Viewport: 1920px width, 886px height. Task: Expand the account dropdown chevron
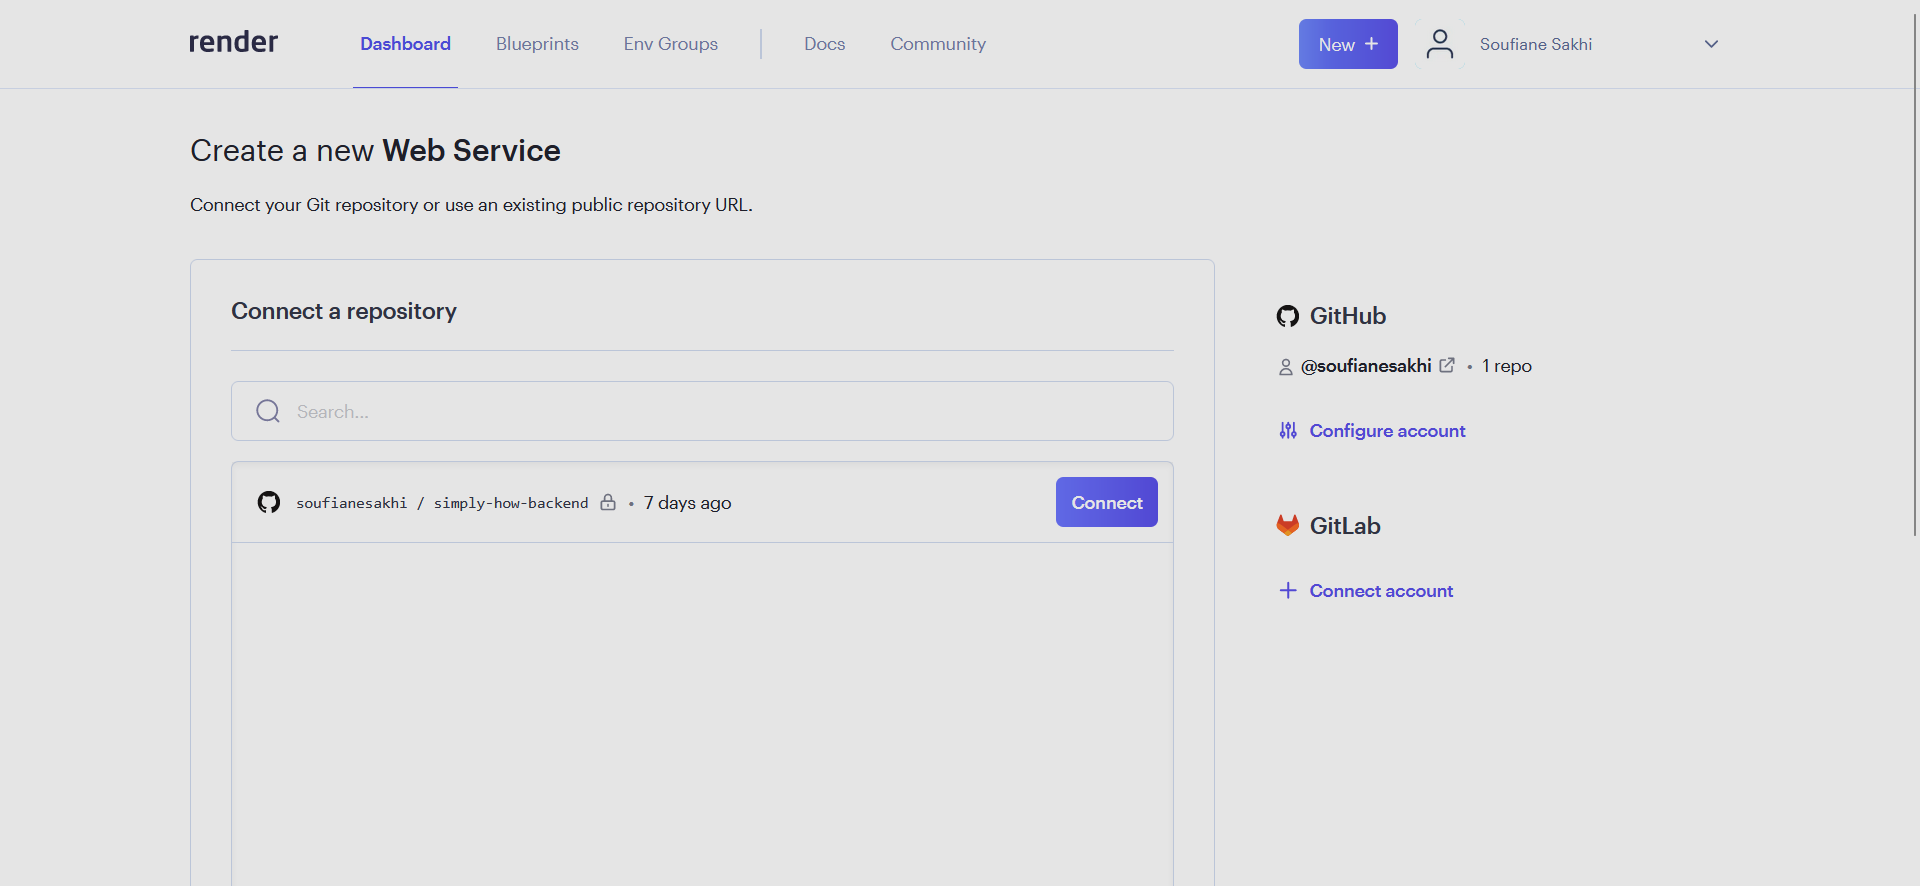tap(1711, 44)
